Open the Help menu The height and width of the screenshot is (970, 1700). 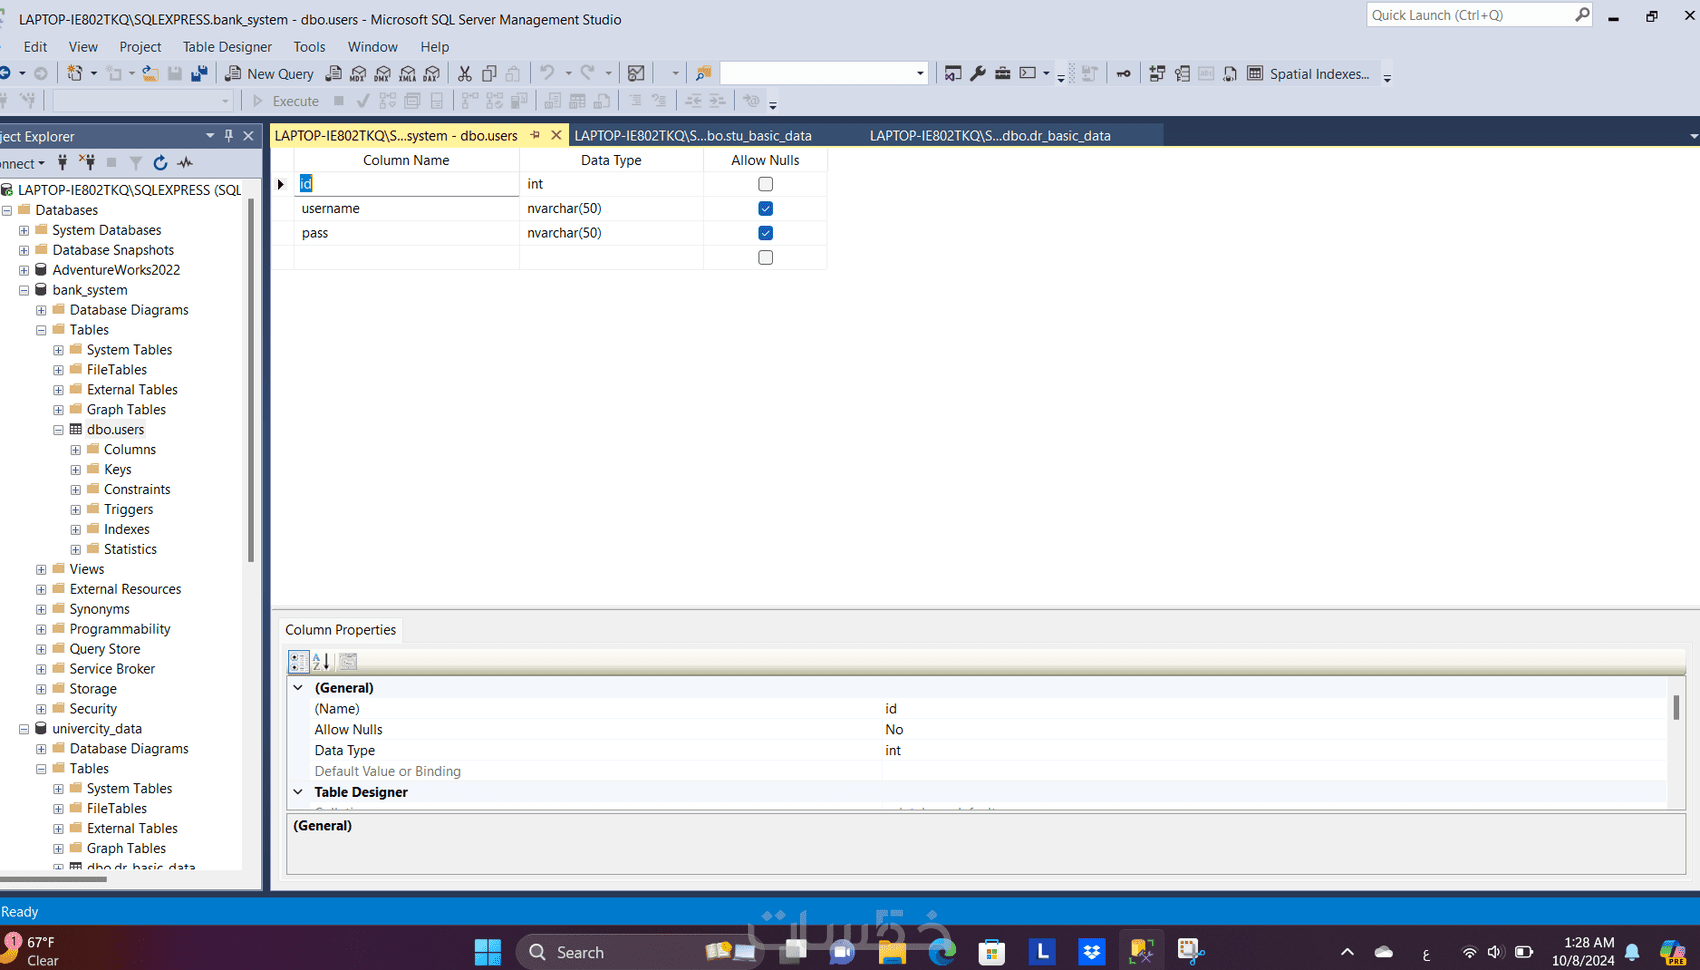[434, 47]
